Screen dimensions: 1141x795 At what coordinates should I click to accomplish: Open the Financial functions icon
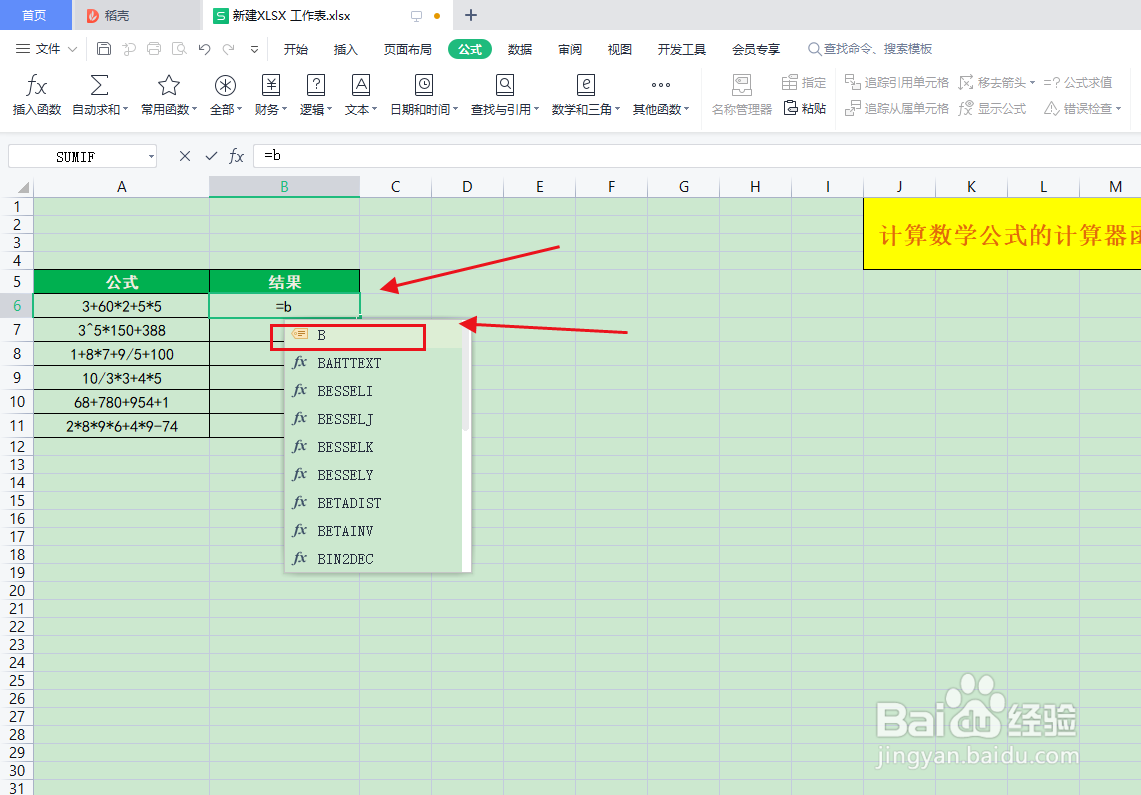click(x=271, y=85)
